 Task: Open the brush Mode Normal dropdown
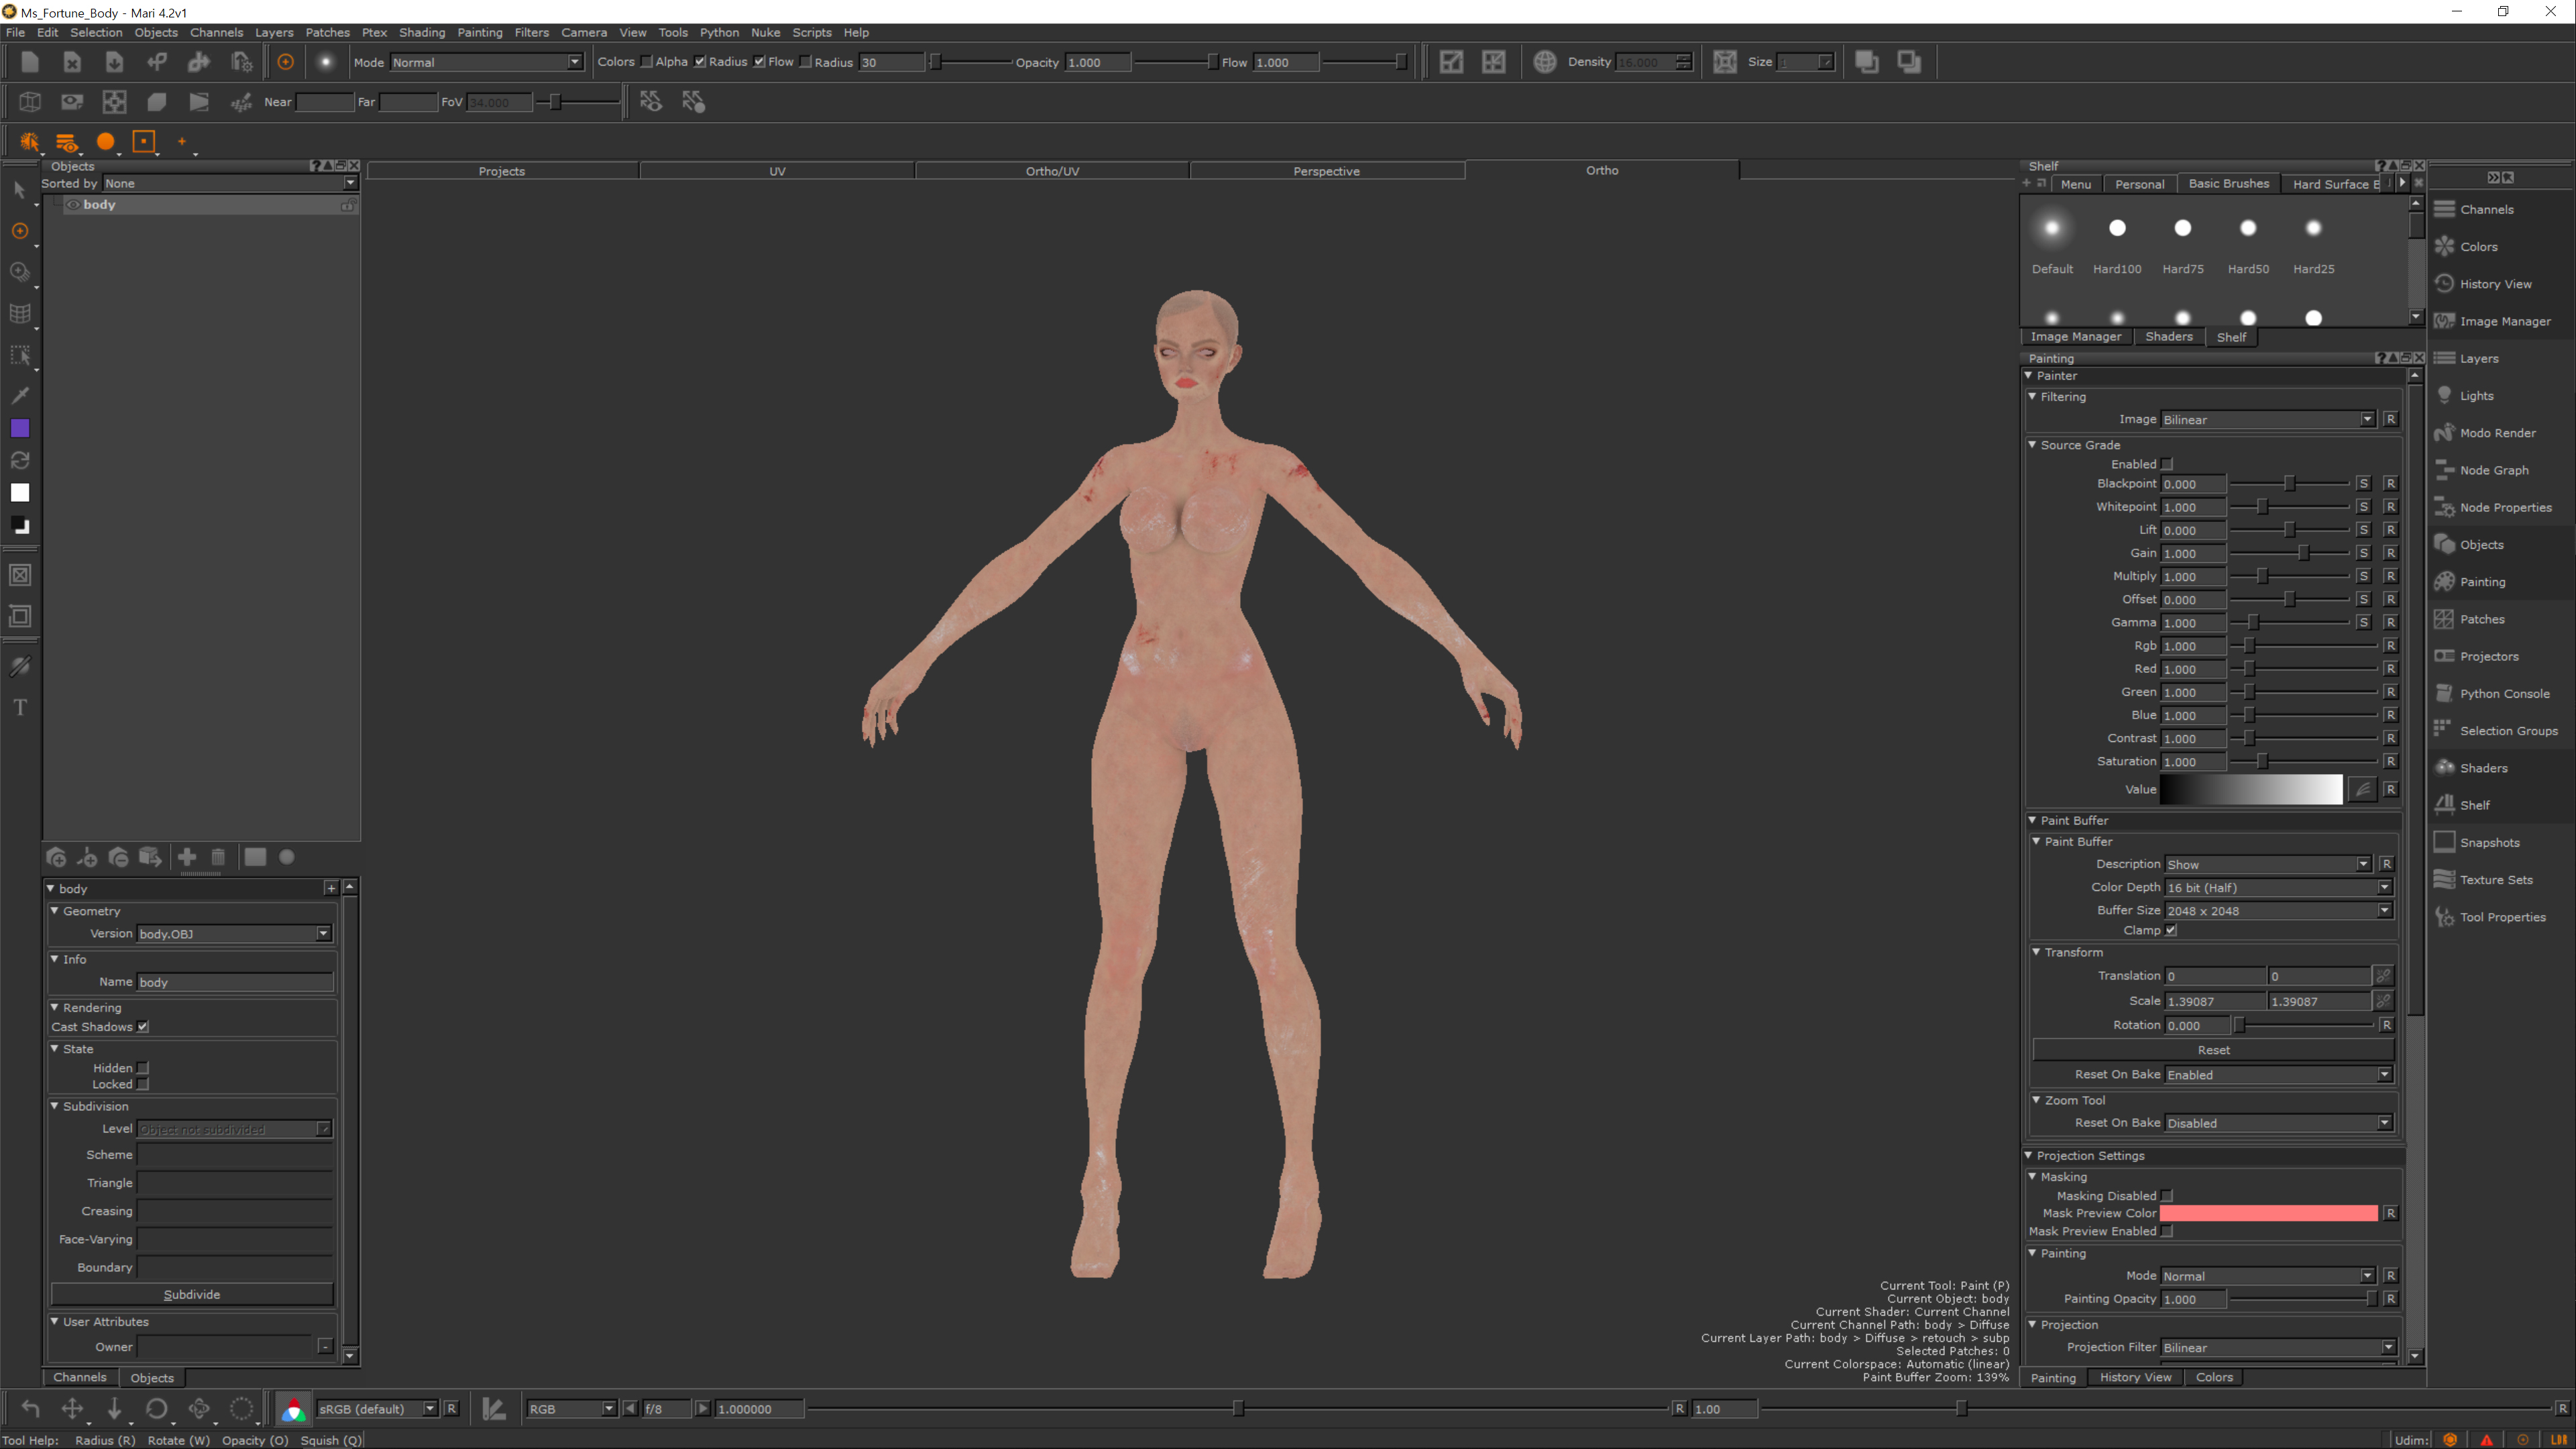[x=485, y=62]
